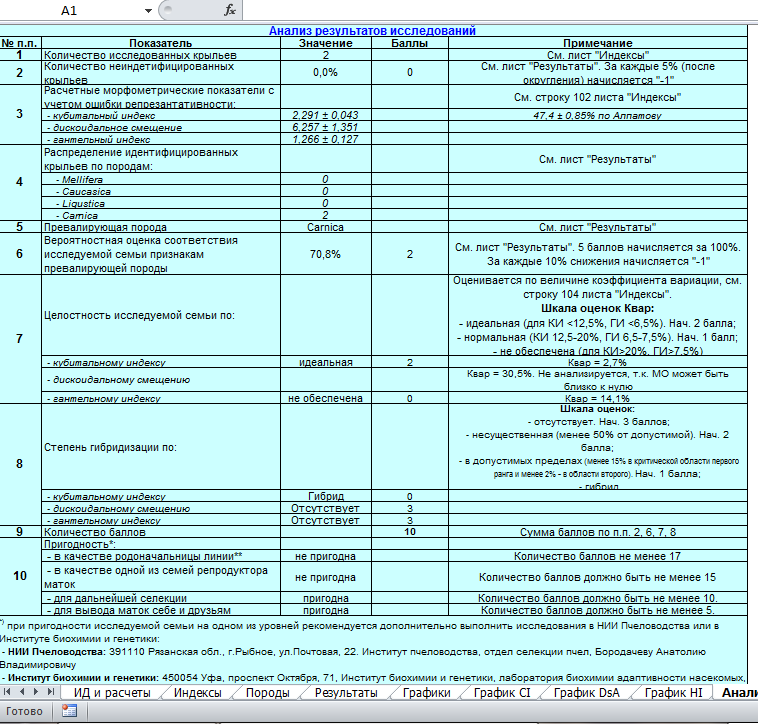Open the Результаты sheet tab
Screen dimensions: 758x724
tap(346, 692)
